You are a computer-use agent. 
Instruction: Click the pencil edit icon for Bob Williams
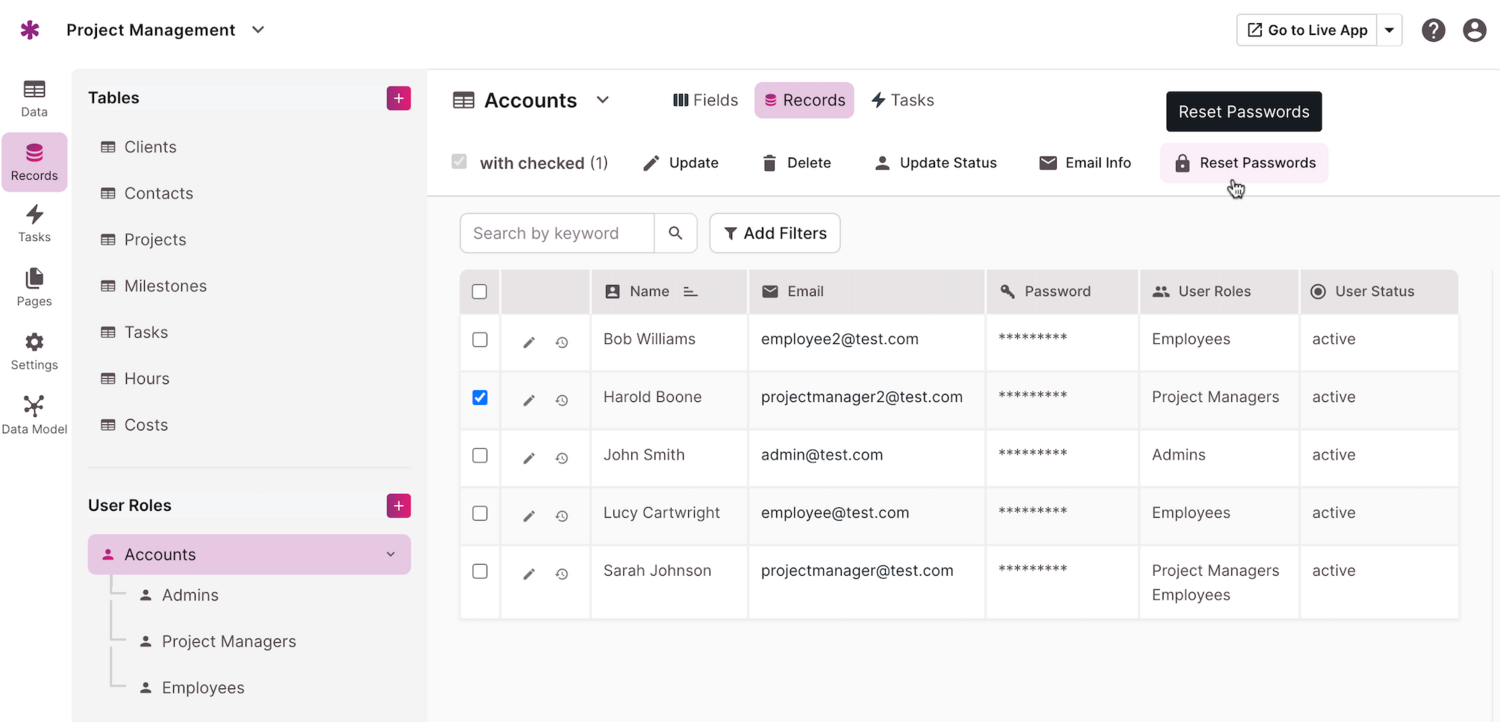click(529, 343)
